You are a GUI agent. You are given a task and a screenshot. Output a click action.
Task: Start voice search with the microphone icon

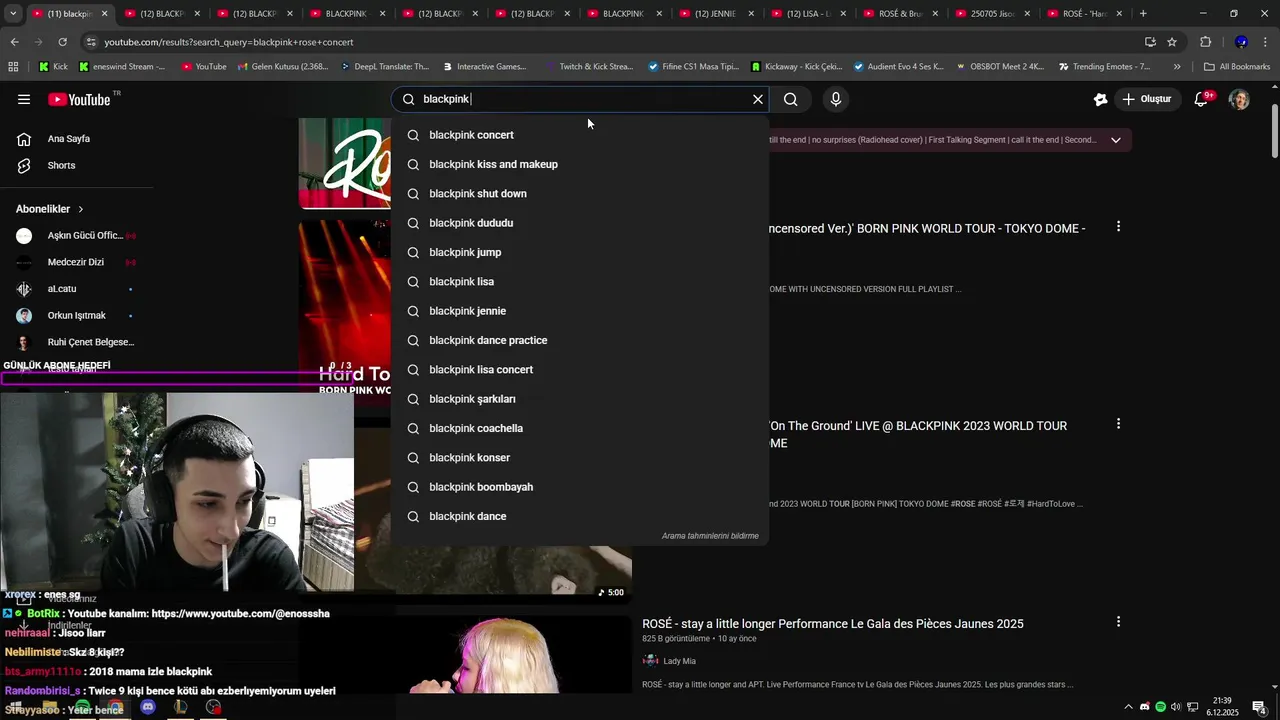pyautogui.click(x=836, y=99)
